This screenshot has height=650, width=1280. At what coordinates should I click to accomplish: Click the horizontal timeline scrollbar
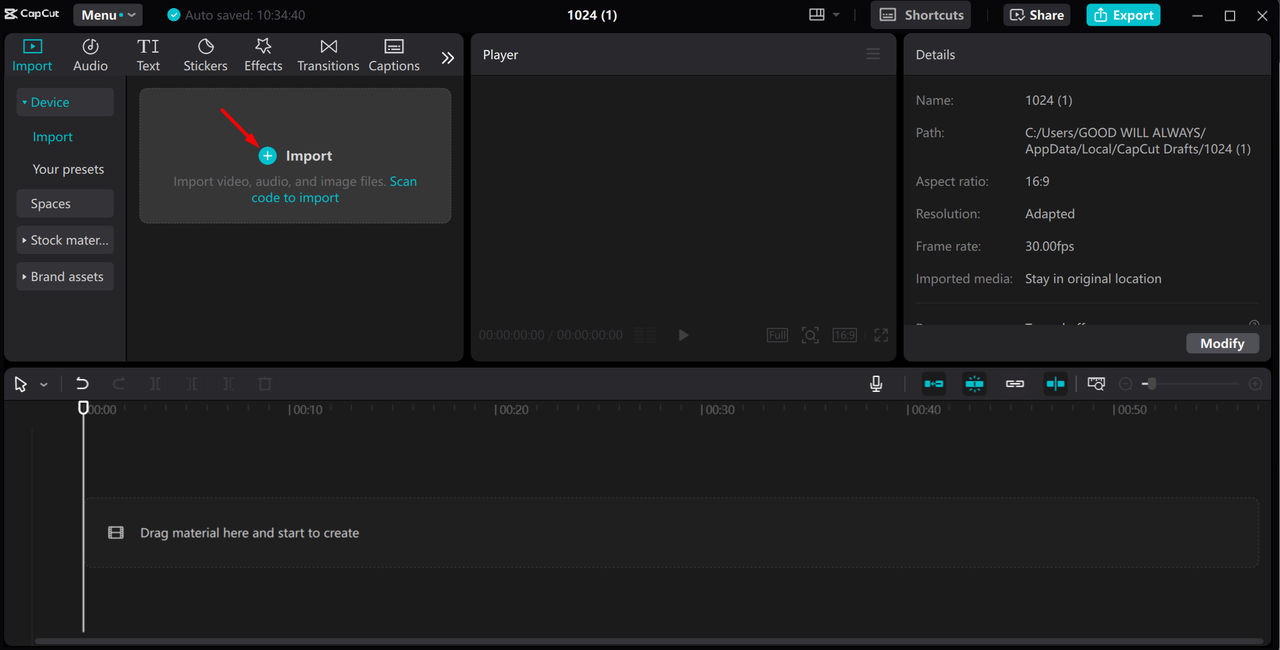[x=649, y=641]
